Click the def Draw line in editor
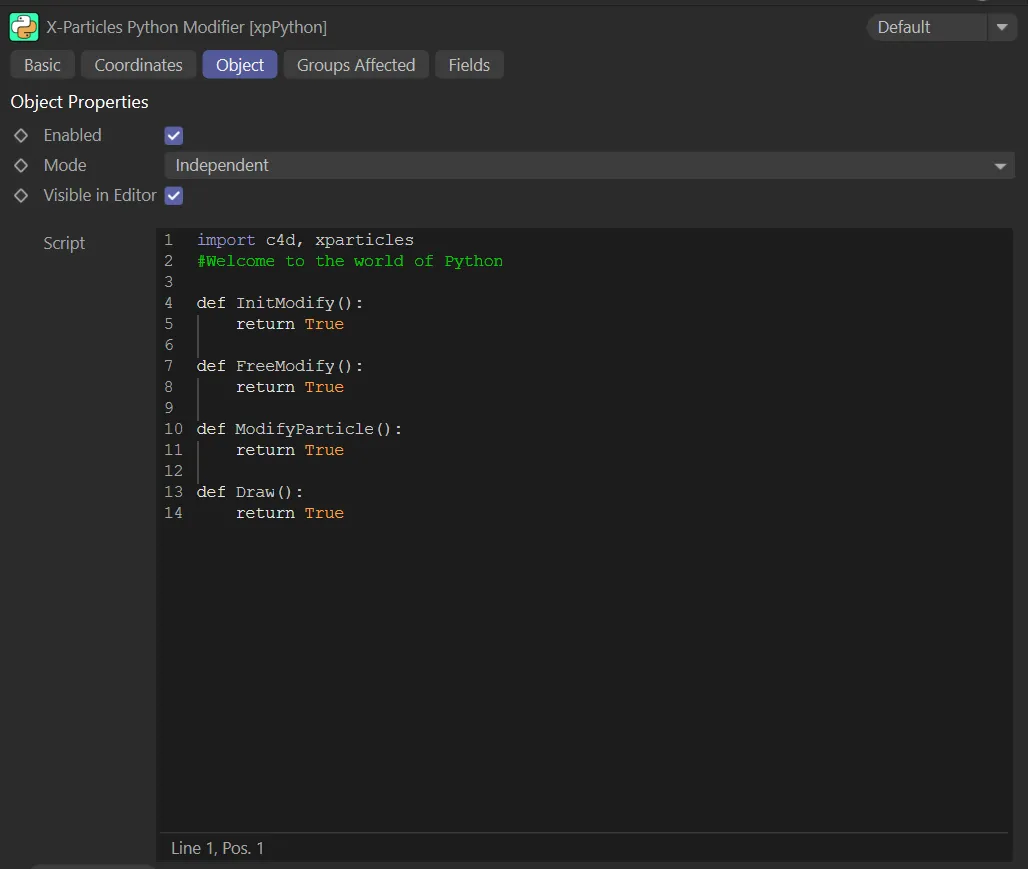The width and height of the screenshot is (1028, 869). coord(249,492)
